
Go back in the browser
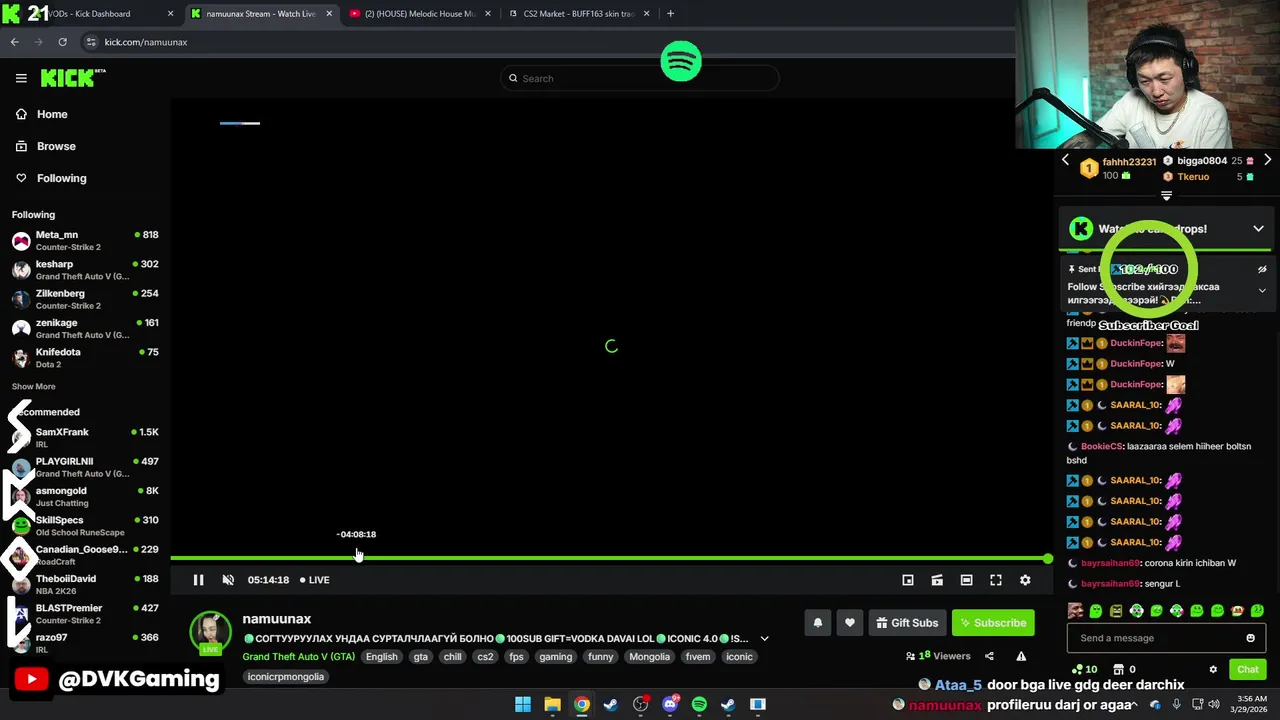(14, 42)
